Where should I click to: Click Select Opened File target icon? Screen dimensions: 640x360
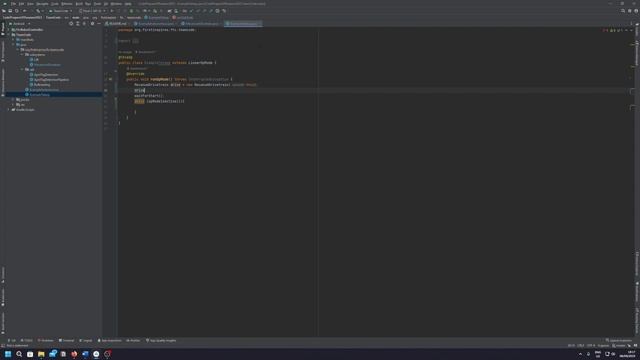(x=71, y=24)
